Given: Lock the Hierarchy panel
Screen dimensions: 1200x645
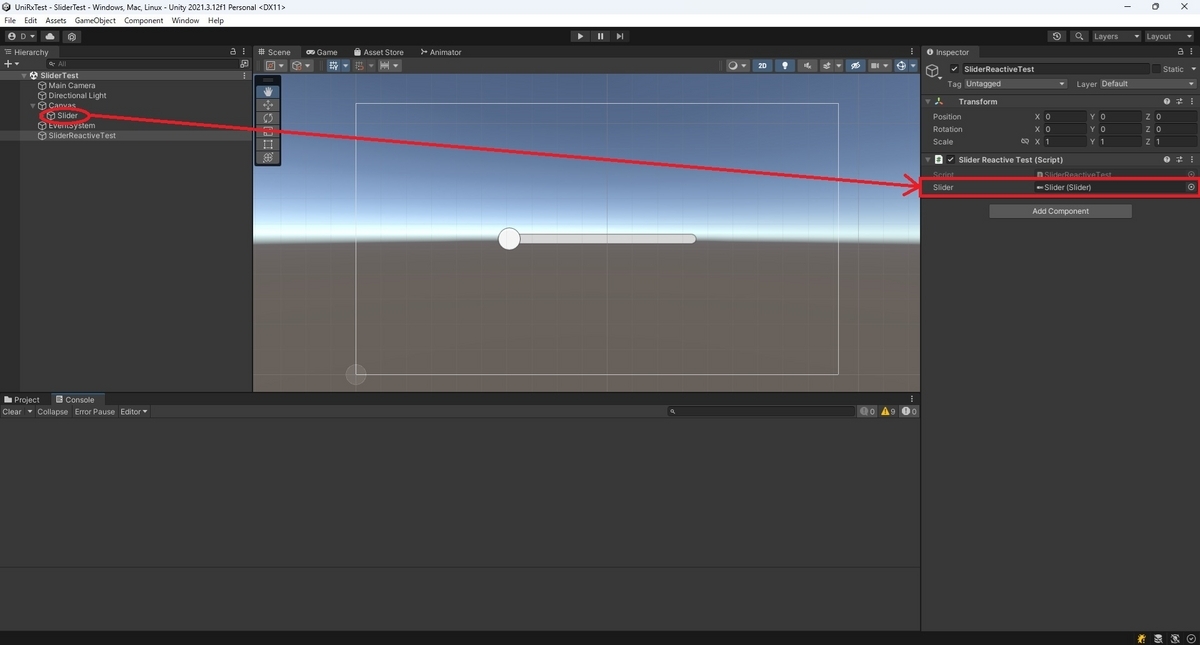Looking at the screenshot, I should (x=233, y=52).
